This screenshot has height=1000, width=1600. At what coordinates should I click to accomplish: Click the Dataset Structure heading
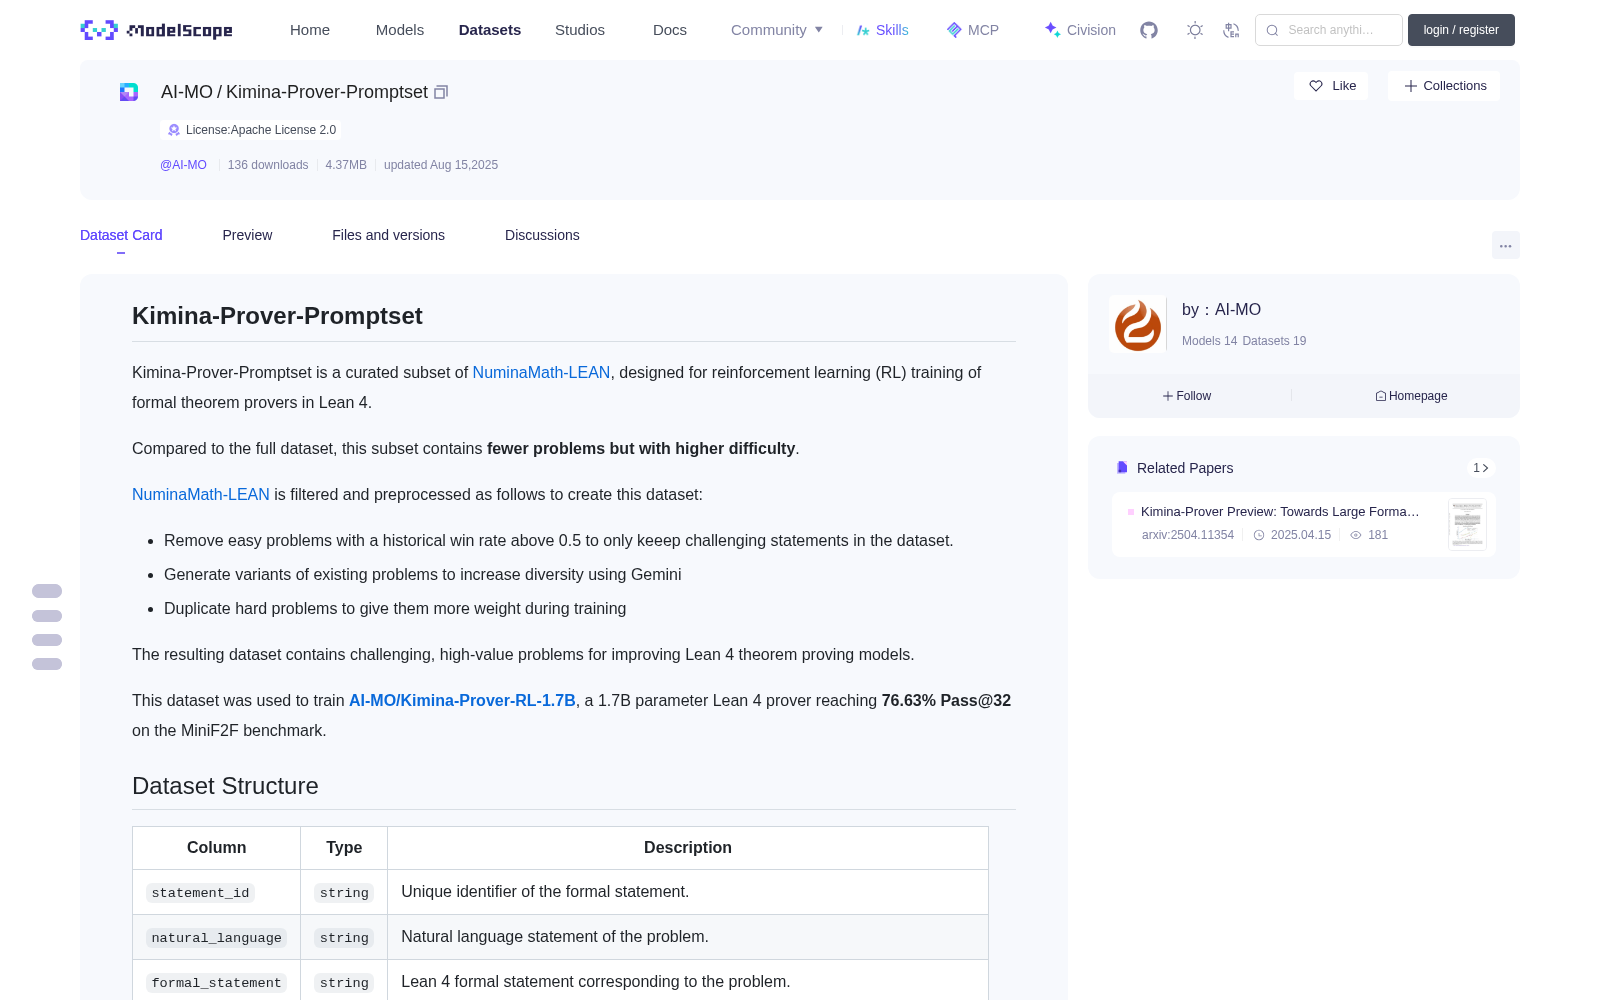(225, 786)
